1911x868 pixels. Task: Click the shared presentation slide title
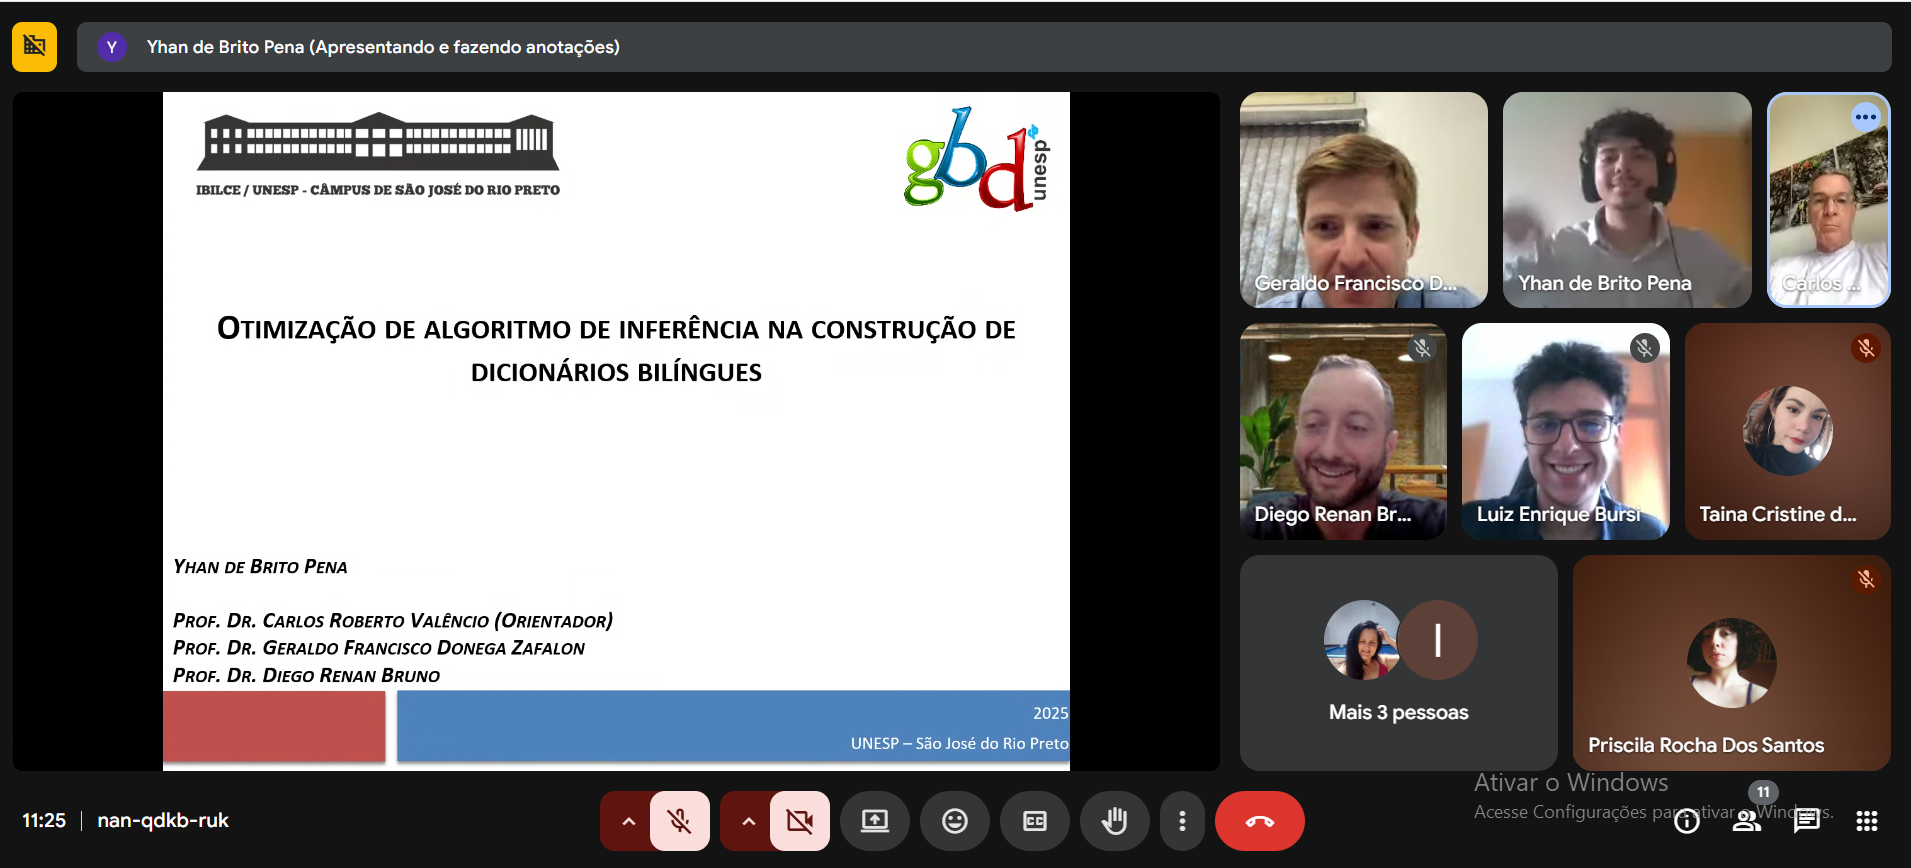(x=616, y=350)
